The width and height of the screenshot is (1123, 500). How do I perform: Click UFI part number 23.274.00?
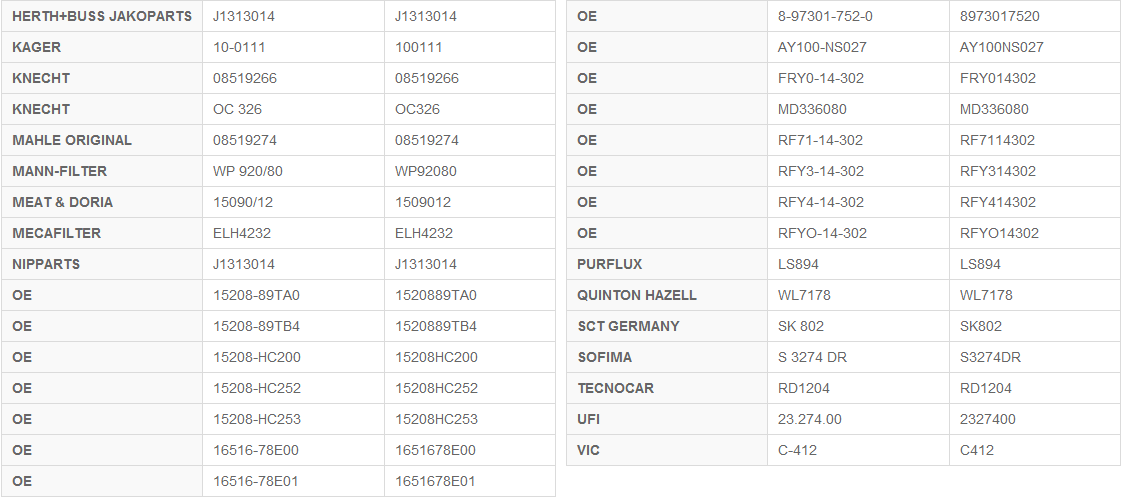coord(810,419)
